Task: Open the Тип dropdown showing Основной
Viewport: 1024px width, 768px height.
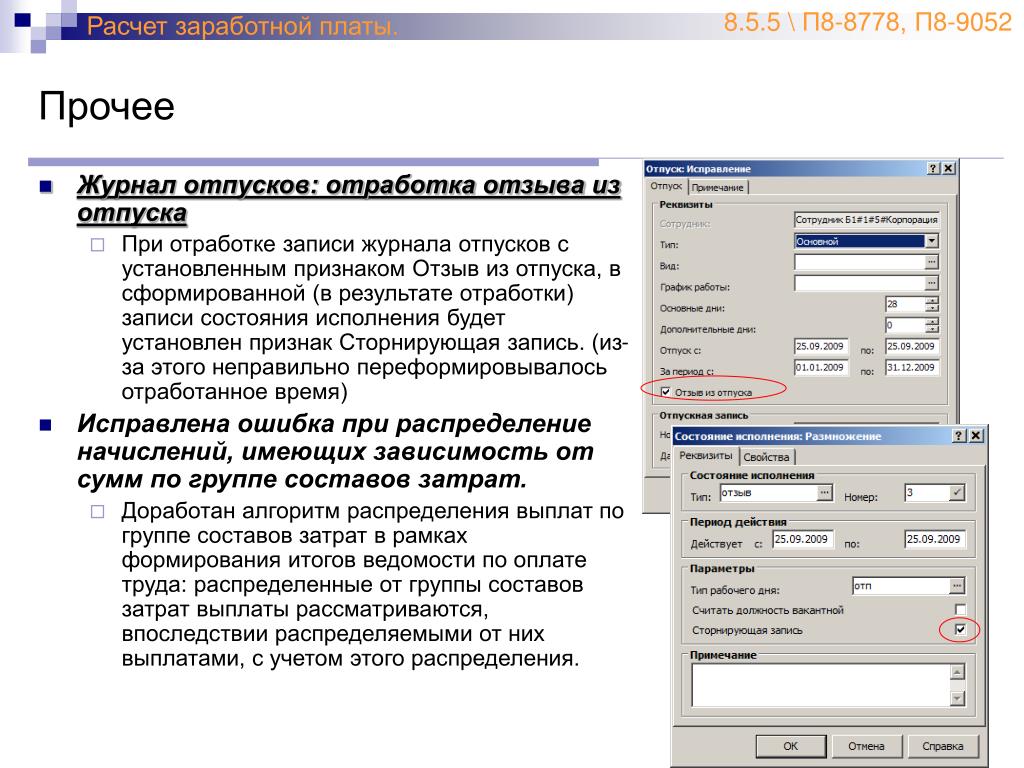Action: point(932,241)
